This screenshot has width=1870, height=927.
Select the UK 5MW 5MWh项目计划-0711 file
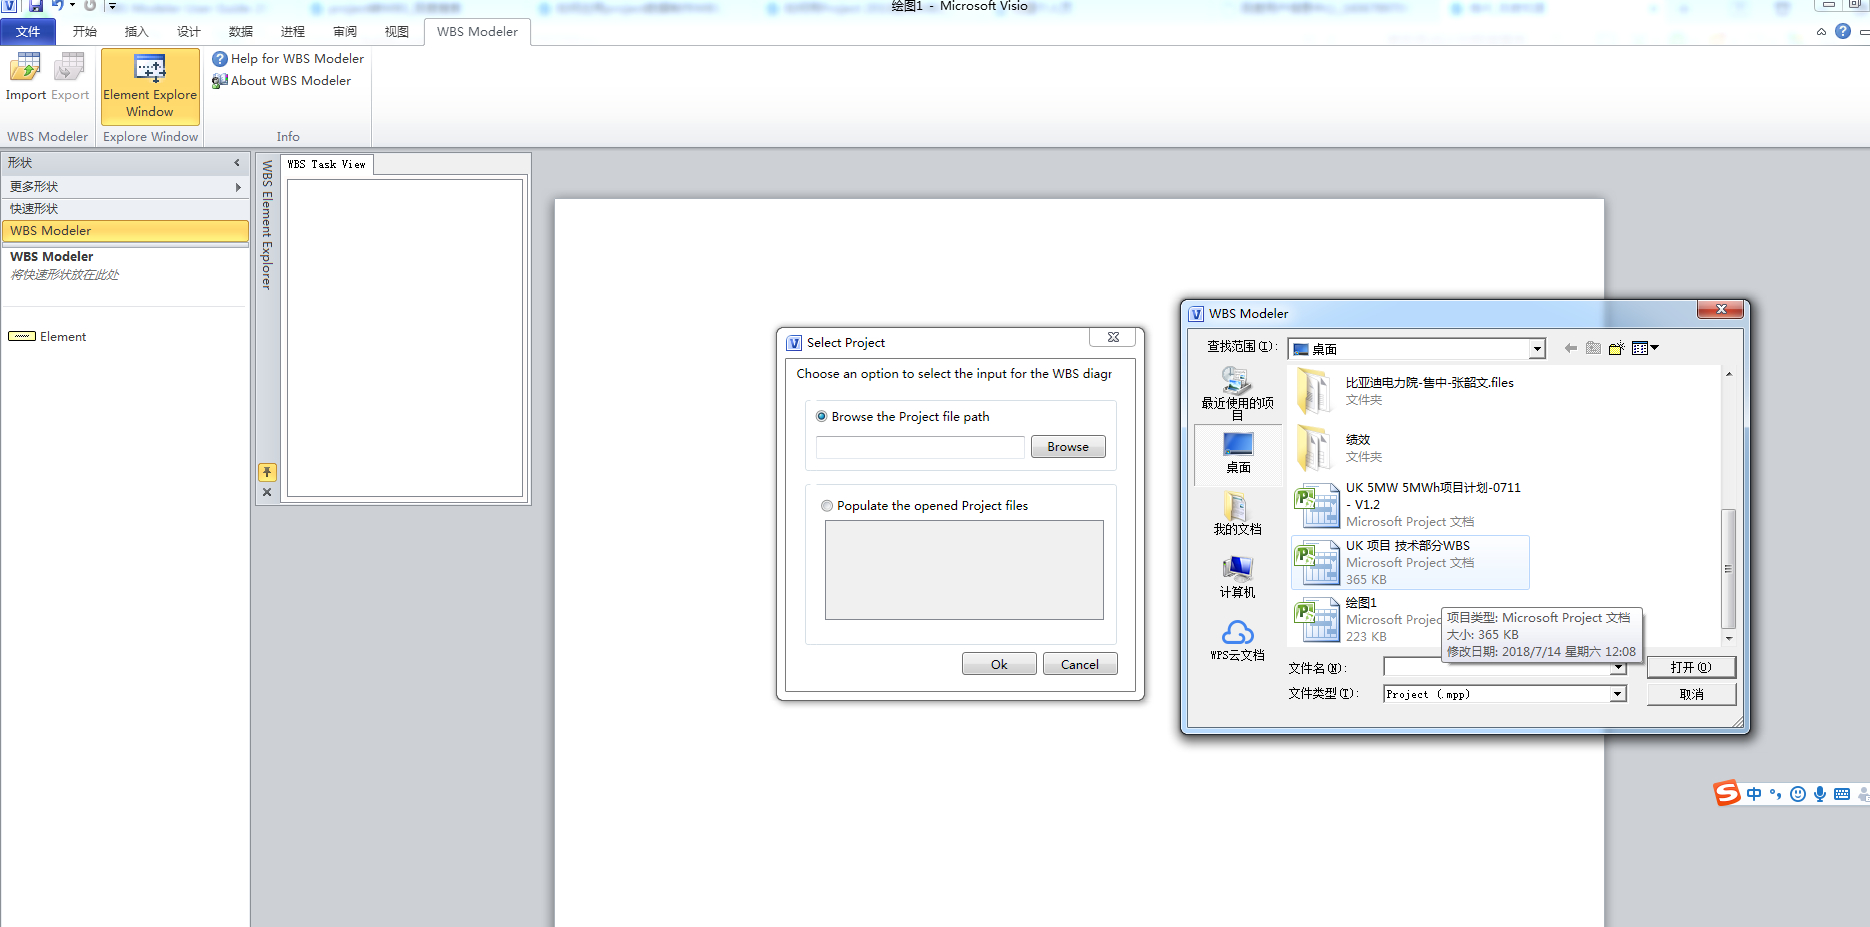[x=1408, y=505]
